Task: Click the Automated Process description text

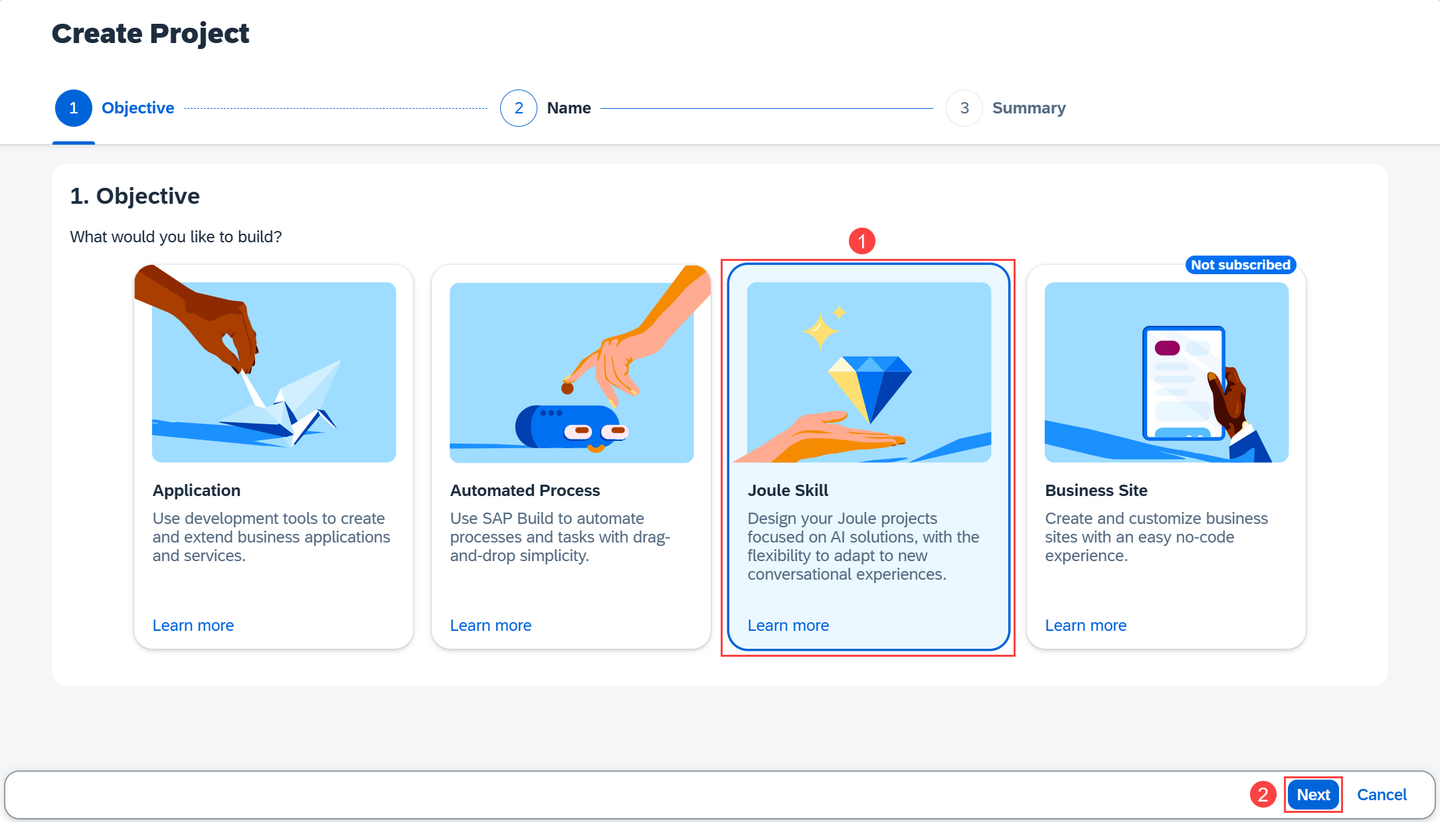Action: pyautogui.click(x=560, y=537)
